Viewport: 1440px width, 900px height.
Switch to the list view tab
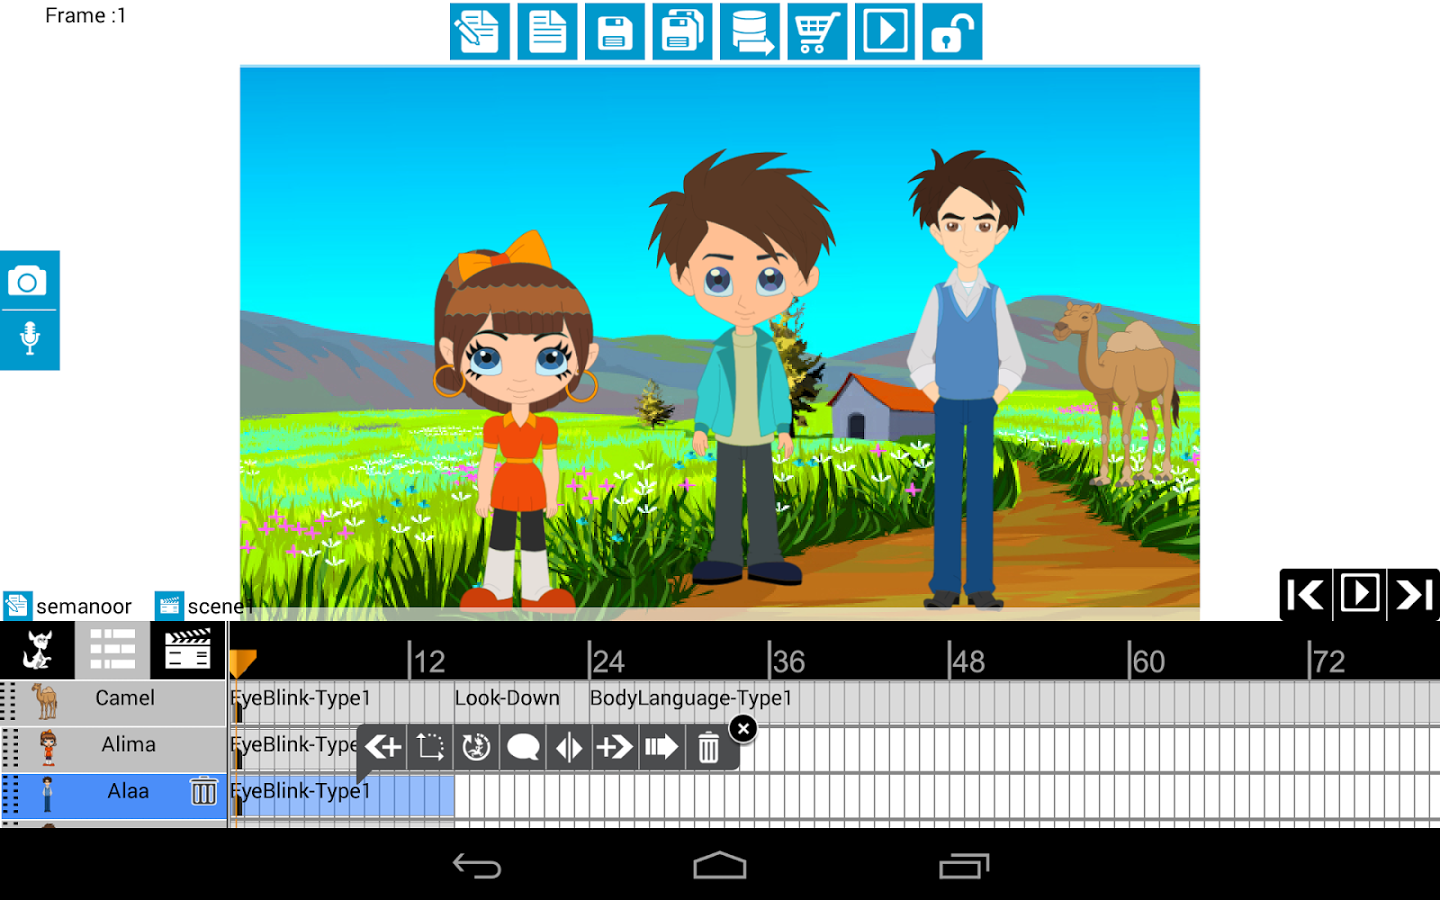tap(112, 651)
